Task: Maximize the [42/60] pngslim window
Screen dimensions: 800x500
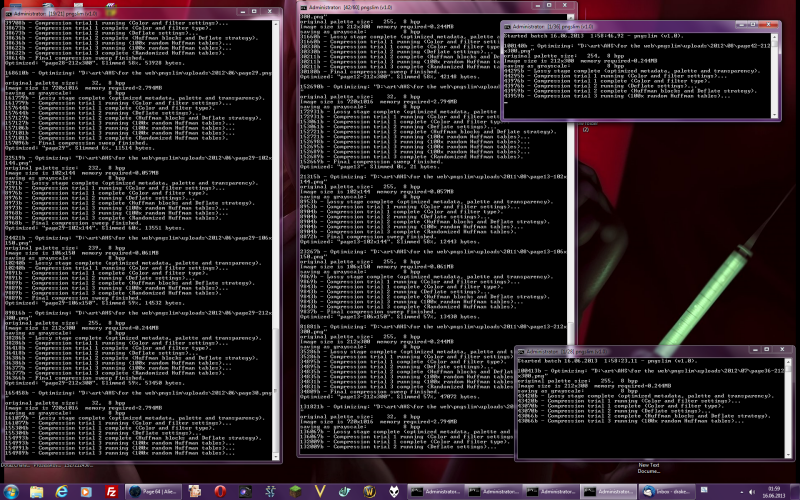Action: [549, 5]
